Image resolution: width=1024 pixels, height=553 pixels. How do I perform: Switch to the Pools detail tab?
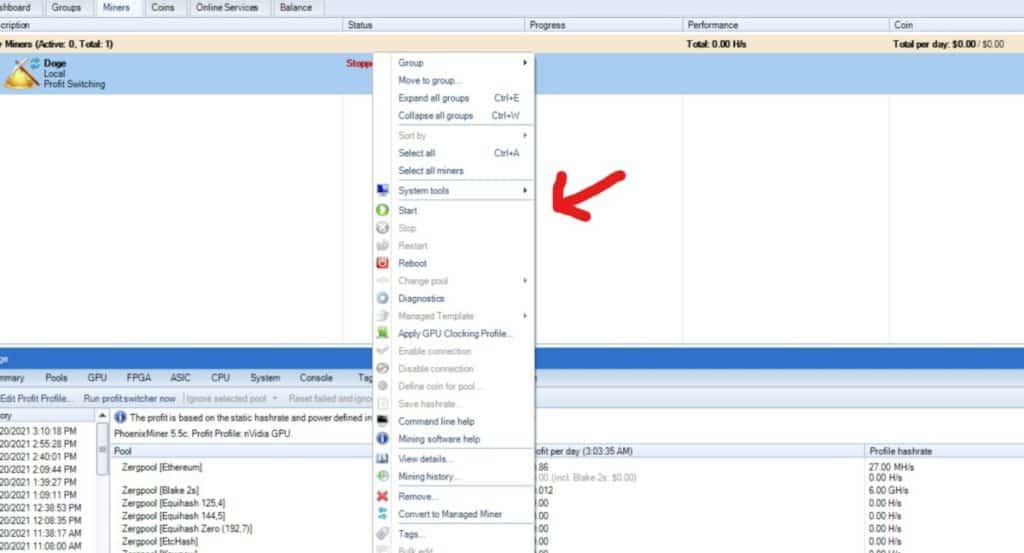click(56, 378)
